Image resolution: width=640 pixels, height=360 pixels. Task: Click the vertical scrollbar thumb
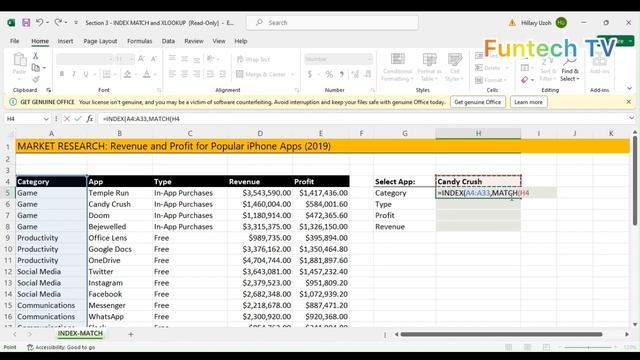click(x=635, y=180)
